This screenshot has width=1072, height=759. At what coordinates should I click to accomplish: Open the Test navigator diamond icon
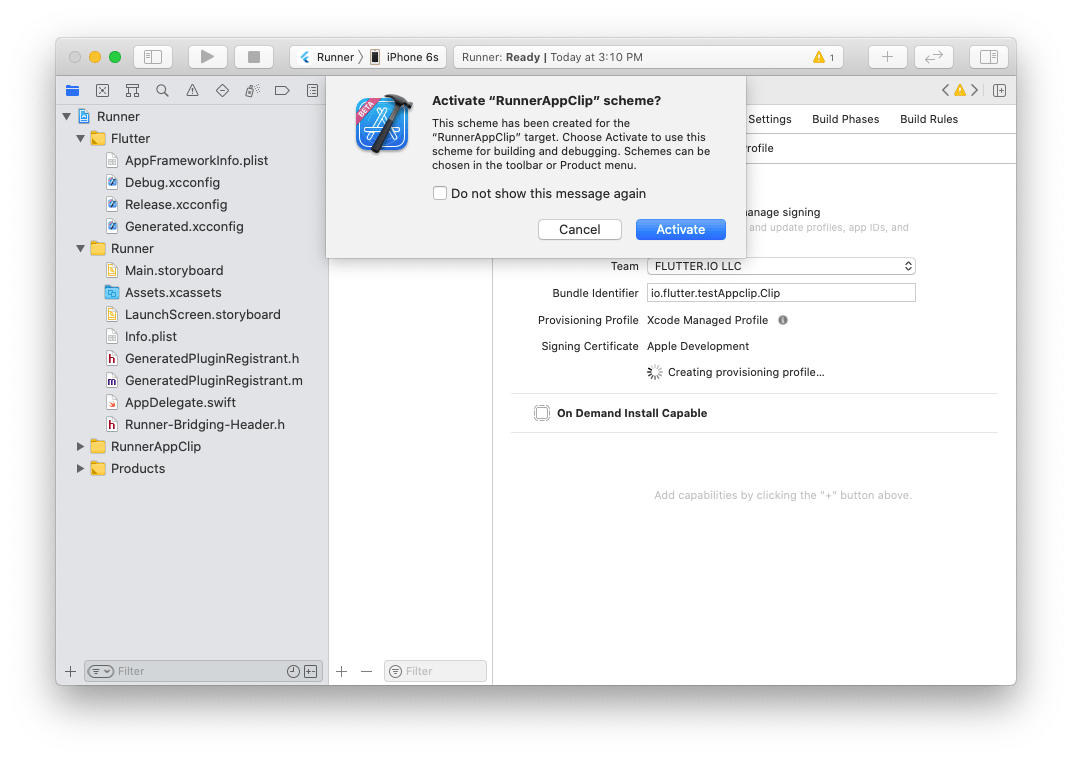[x=222, y=90]
